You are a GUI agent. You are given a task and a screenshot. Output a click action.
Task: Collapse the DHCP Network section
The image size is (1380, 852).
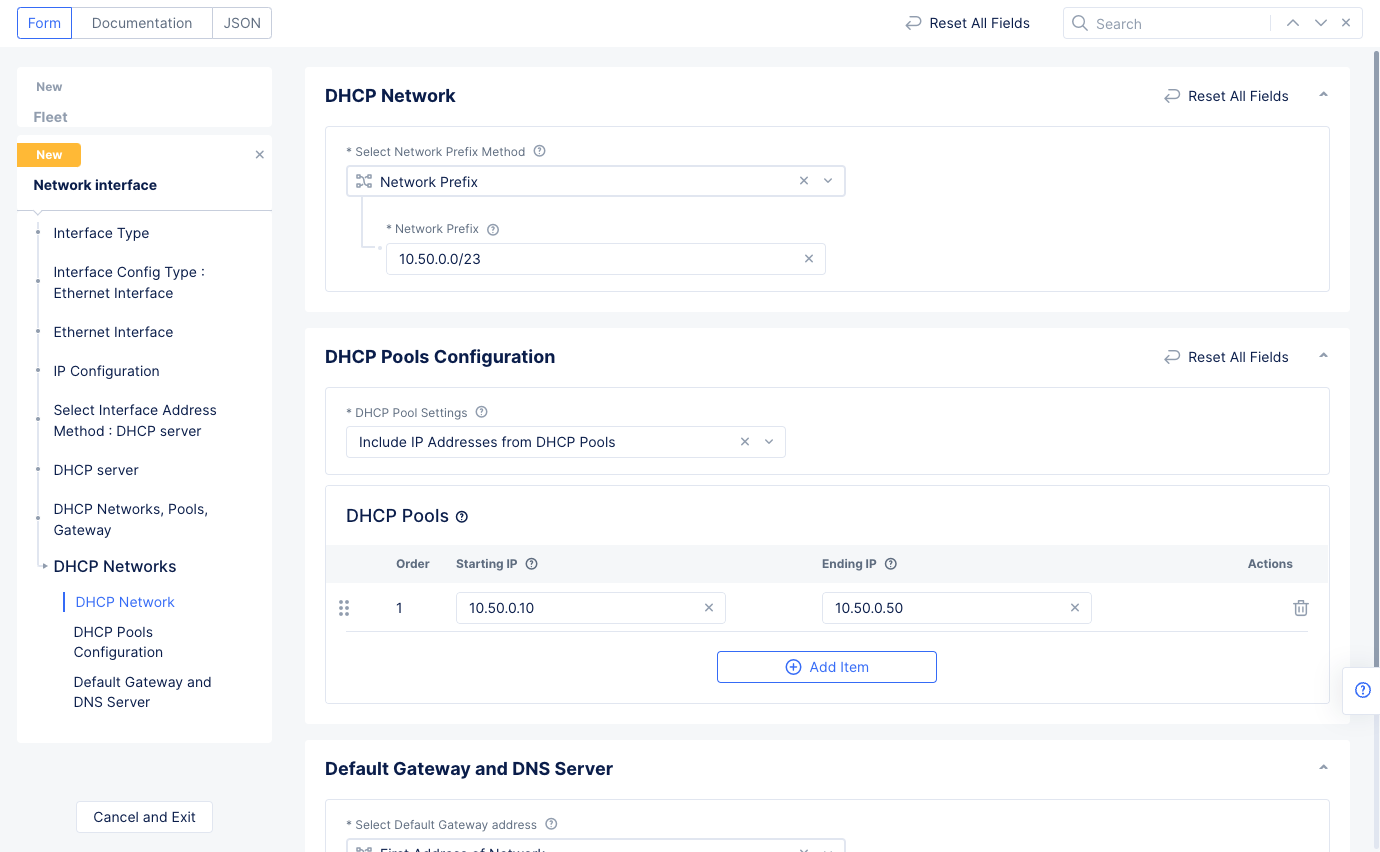pos(1323,92)
